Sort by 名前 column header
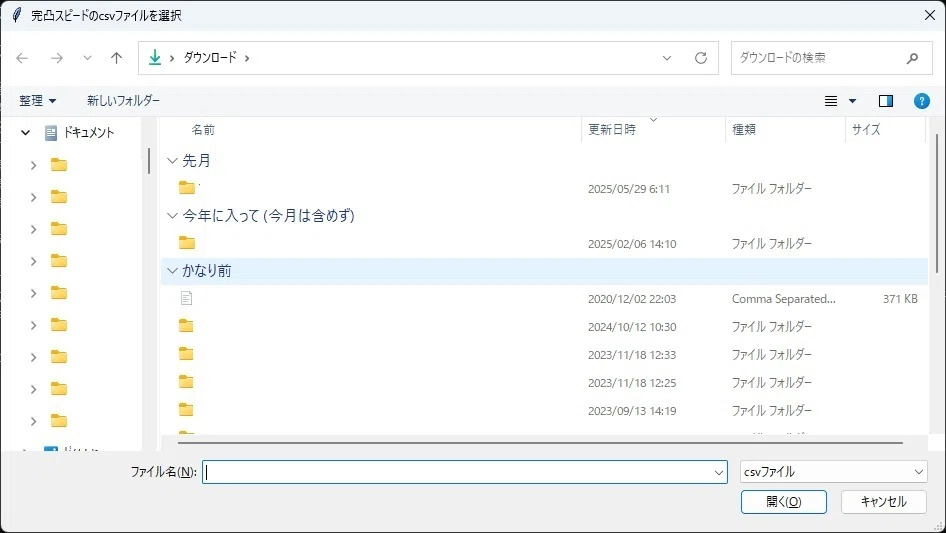Screen dimensions: 946x533 (x=203, y=130)
